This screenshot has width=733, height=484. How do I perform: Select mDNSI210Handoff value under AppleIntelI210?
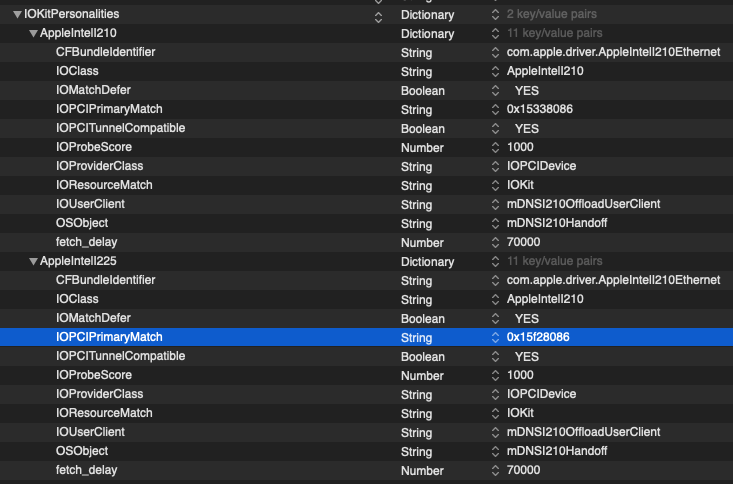click(x=557, y=224)
